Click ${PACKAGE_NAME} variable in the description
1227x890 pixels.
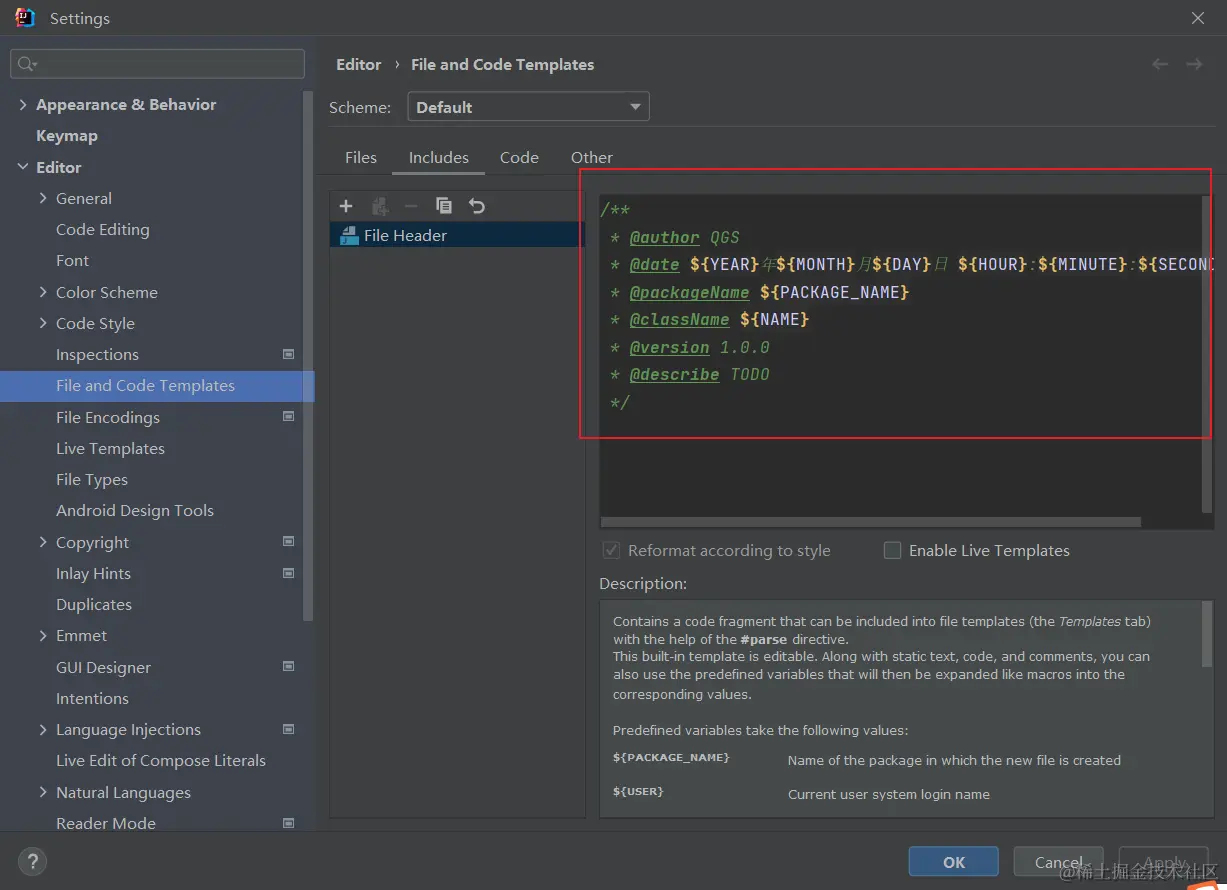(x=671, y=758)
